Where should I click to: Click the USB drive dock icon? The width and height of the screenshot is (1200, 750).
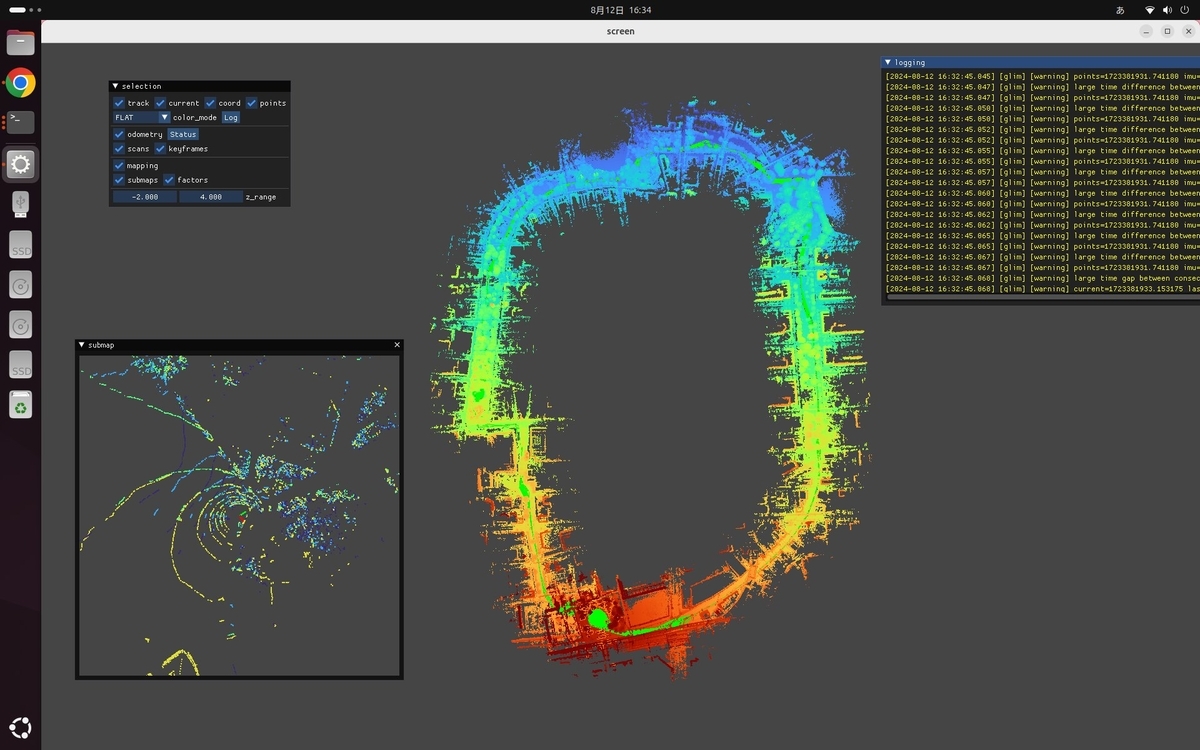[20, 204]
